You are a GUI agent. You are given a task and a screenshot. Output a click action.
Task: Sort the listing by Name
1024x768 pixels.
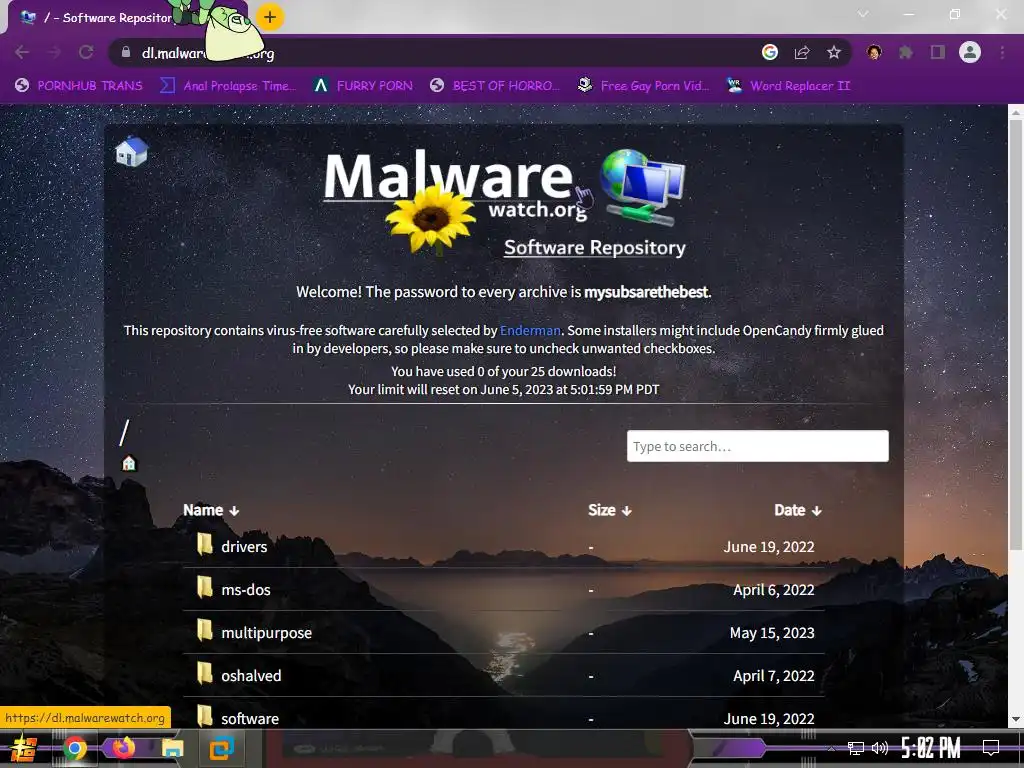click(x=211, y=510)
